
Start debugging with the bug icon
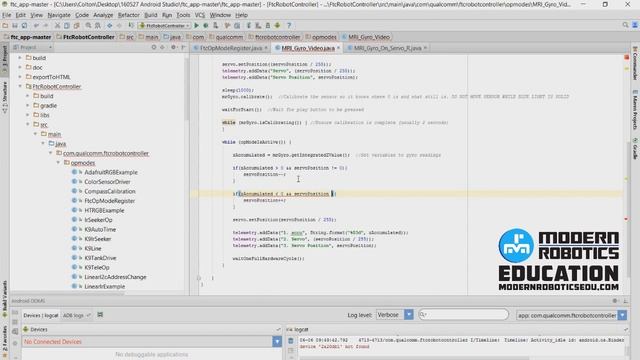(206, 25)
